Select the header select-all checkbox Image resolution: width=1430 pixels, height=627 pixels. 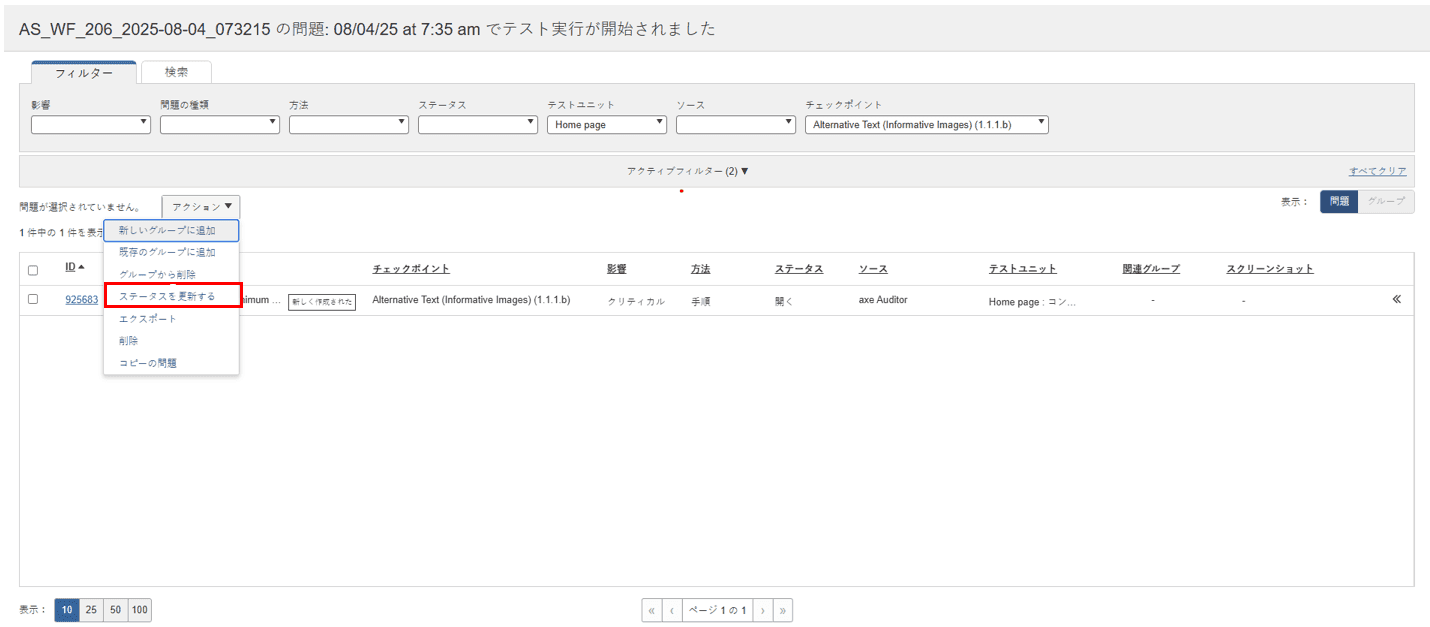click(33, 270)
